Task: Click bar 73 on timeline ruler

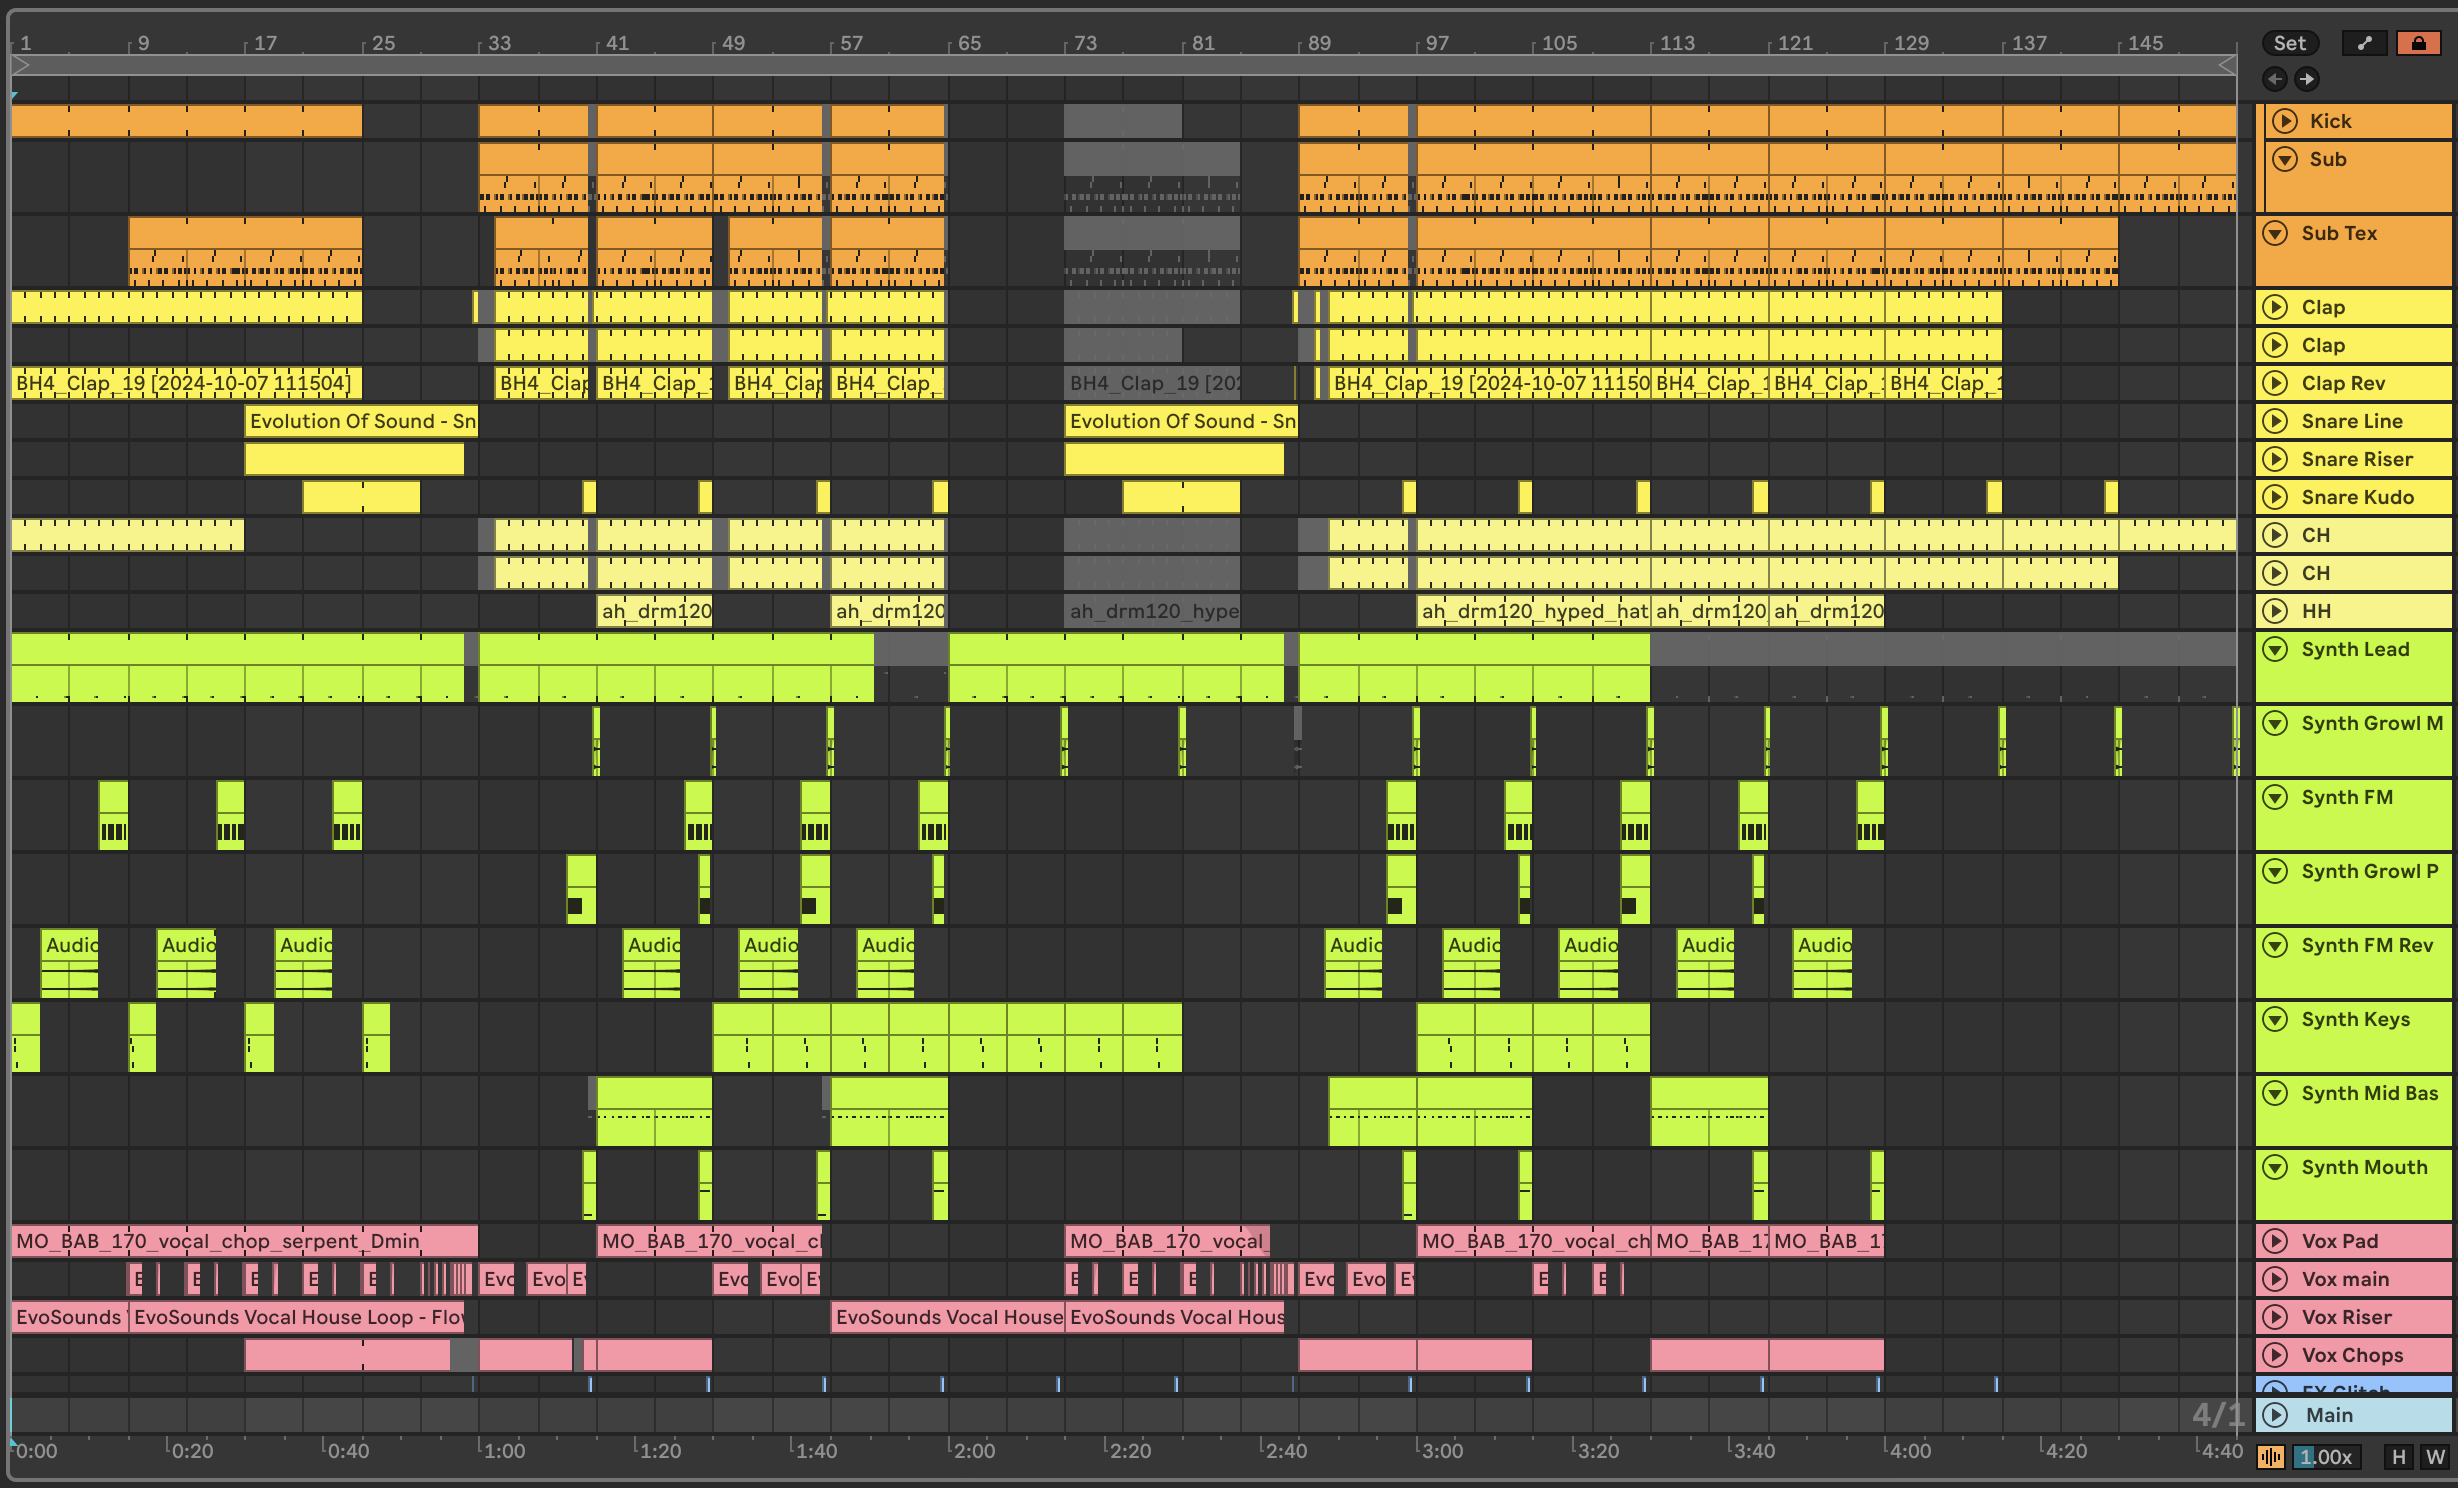Action: click(x=1085, y=43)
